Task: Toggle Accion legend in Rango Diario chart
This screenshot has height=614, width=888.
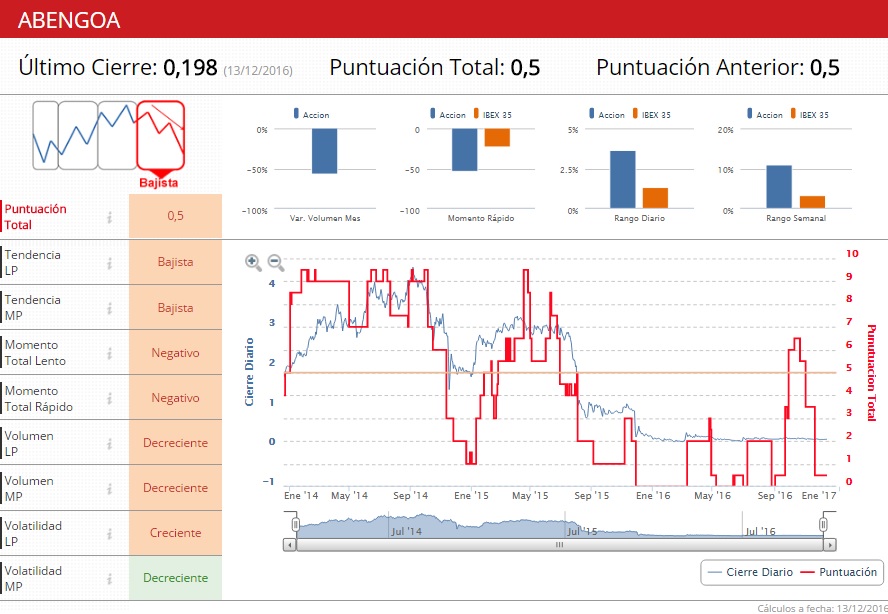Action: click(x=607, y=114)
